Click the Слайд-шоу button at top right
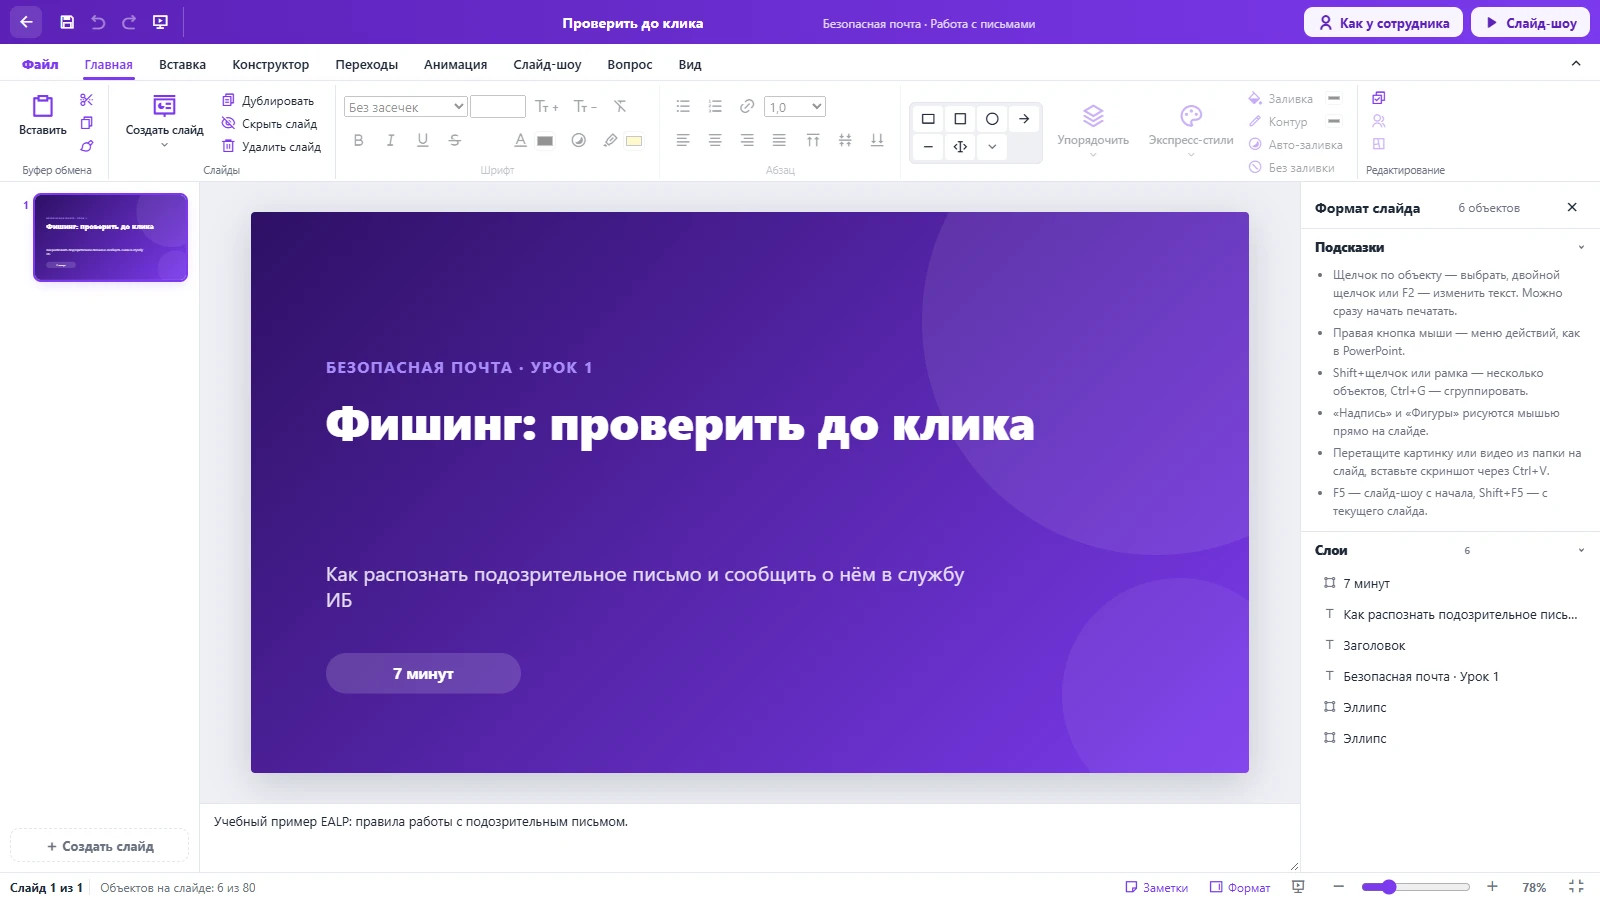This screenshot has width=1600, height=900. (1530, 22)
